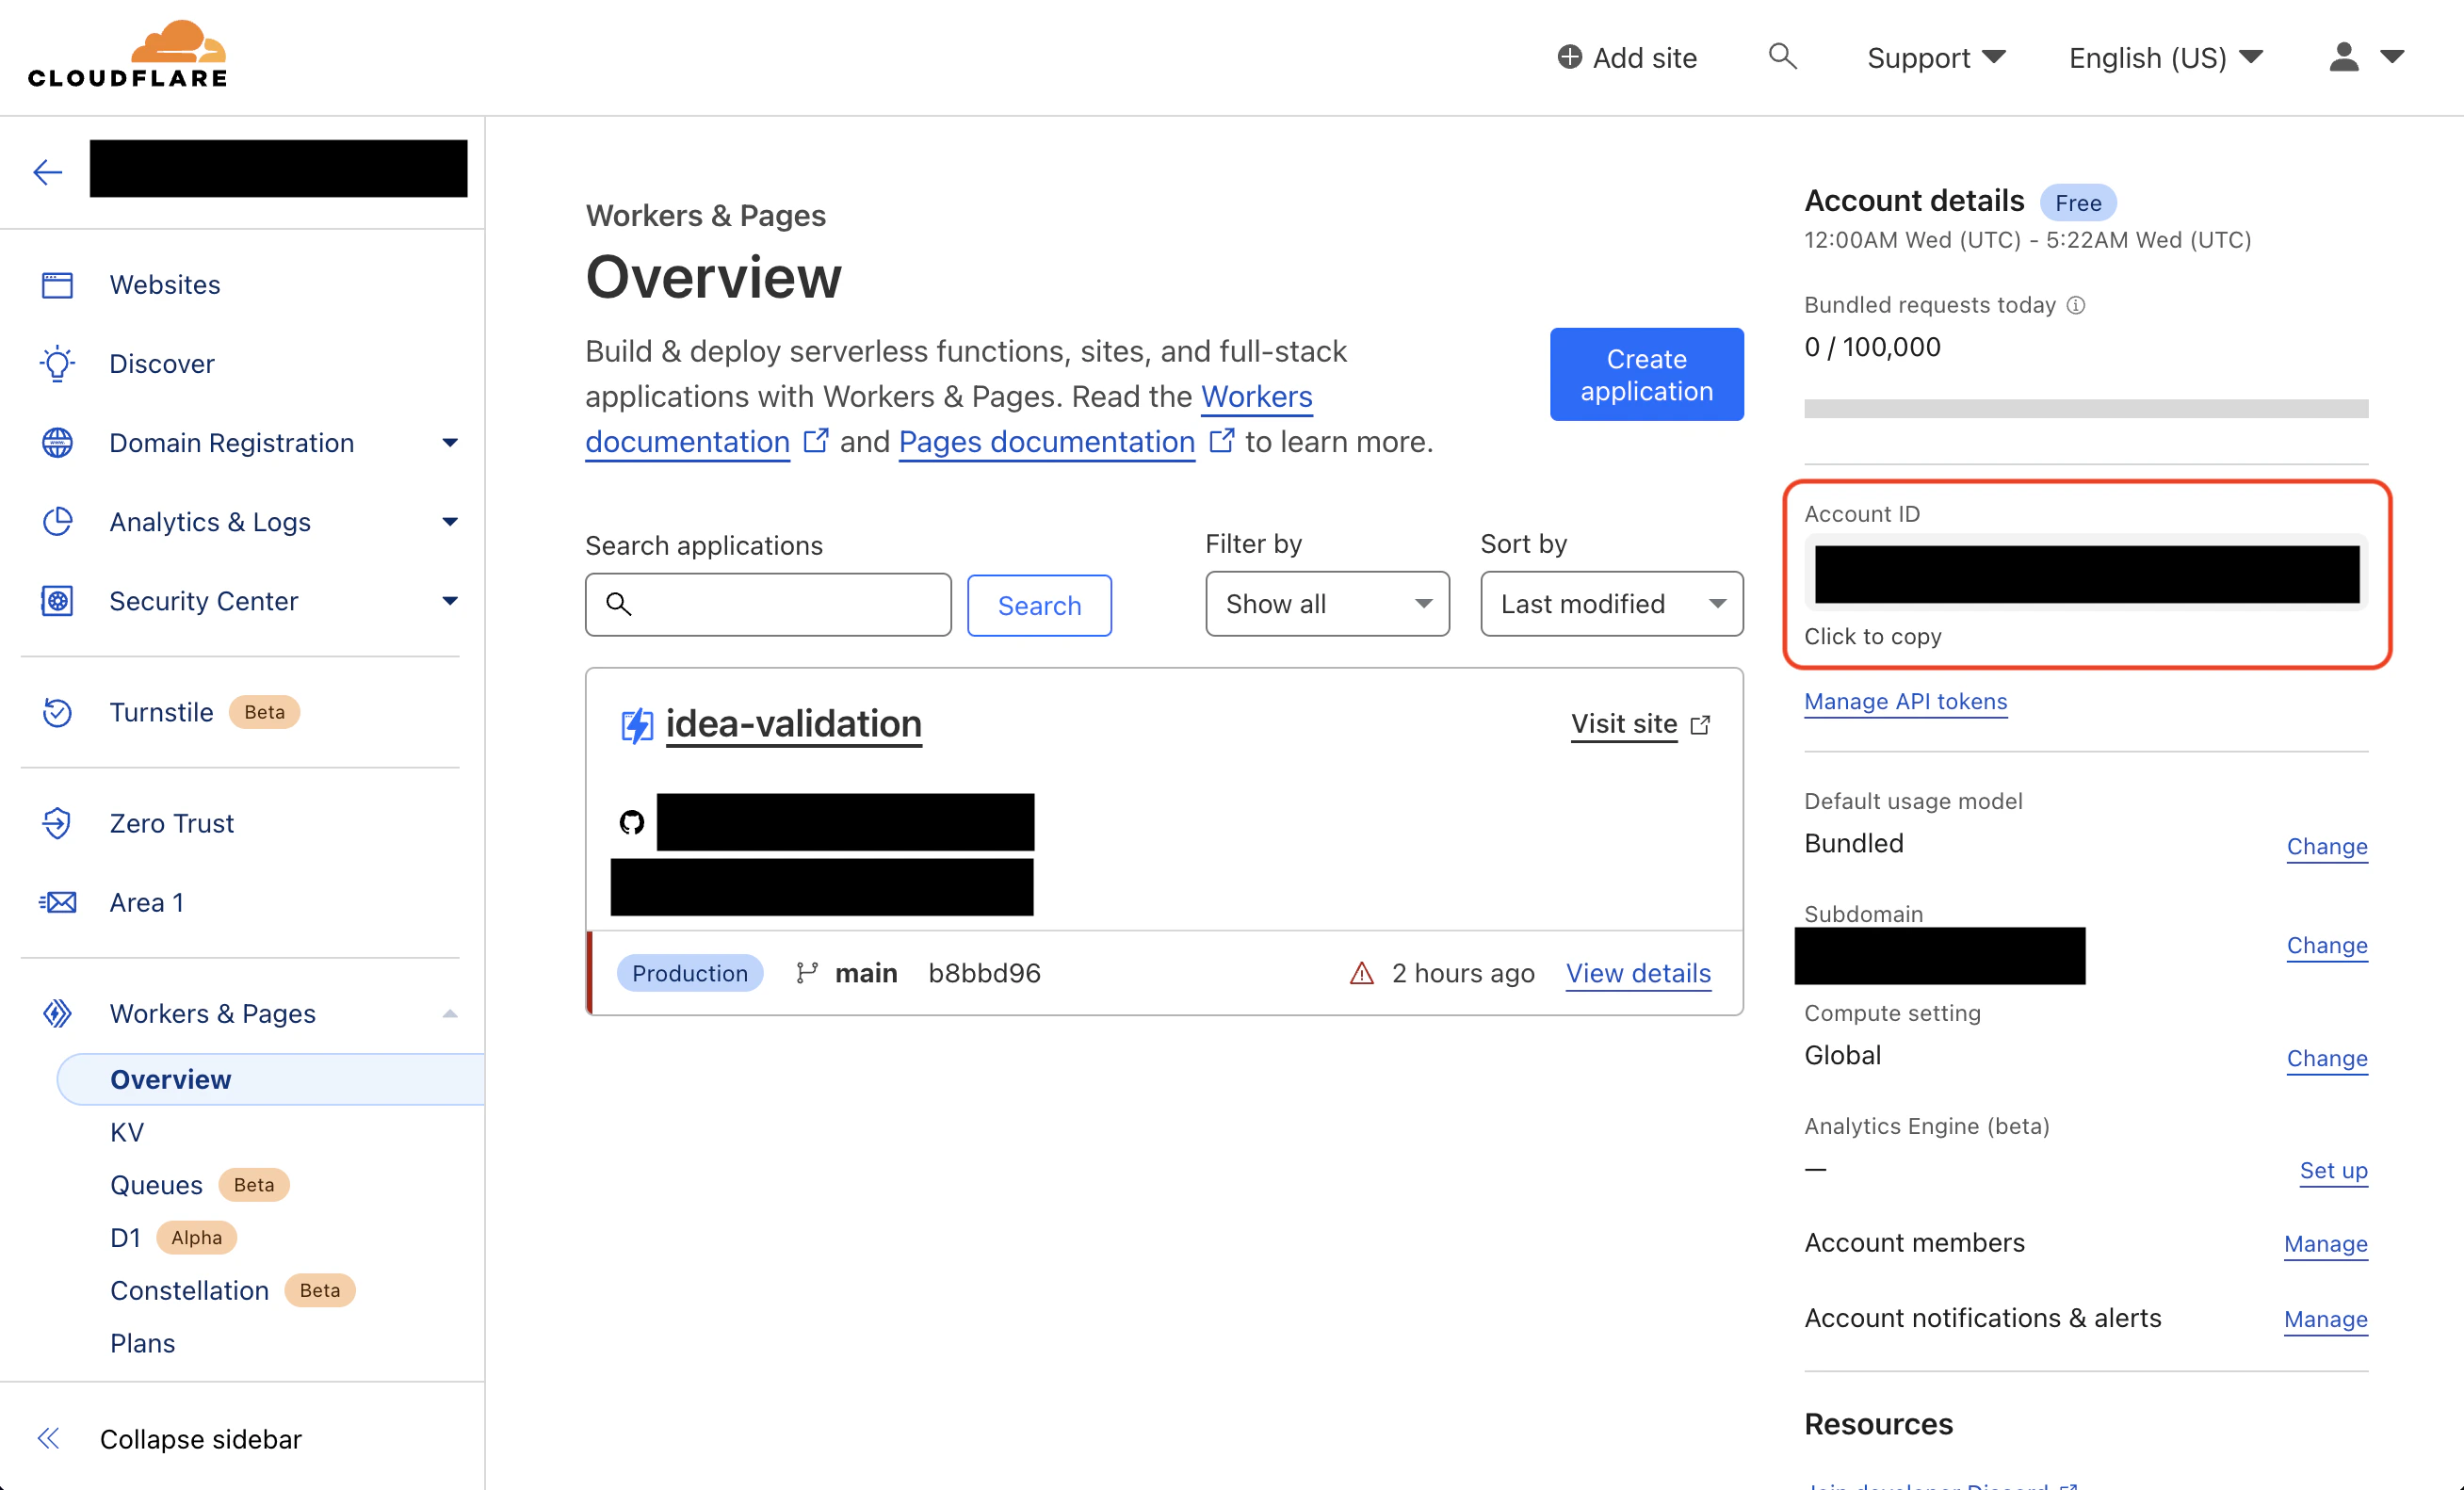This screenshot has height=1490, width=2464.
Task: Click the Cloudflare logo
Action: [x=127, y=54]
